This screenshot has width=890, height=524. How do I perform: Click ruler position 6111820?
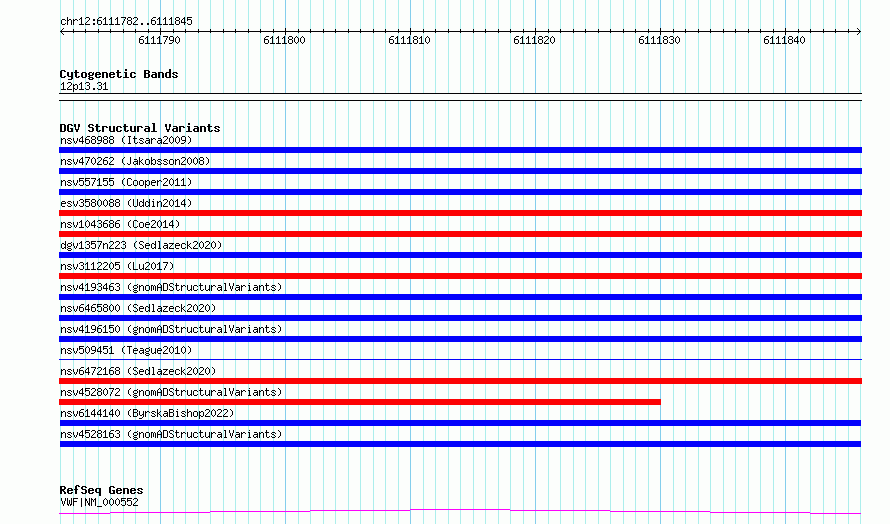tap(534, 40)
